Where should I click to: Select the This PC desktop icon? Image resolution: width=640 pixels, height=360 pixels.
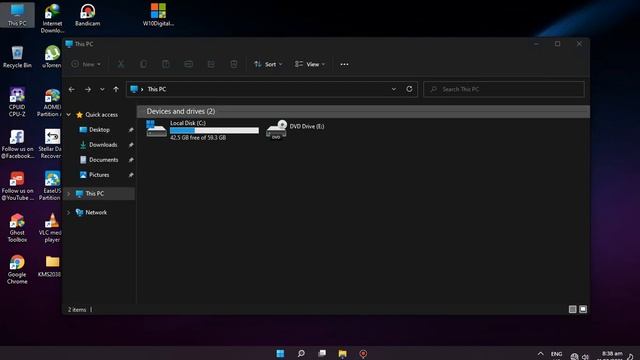[17, 14]
